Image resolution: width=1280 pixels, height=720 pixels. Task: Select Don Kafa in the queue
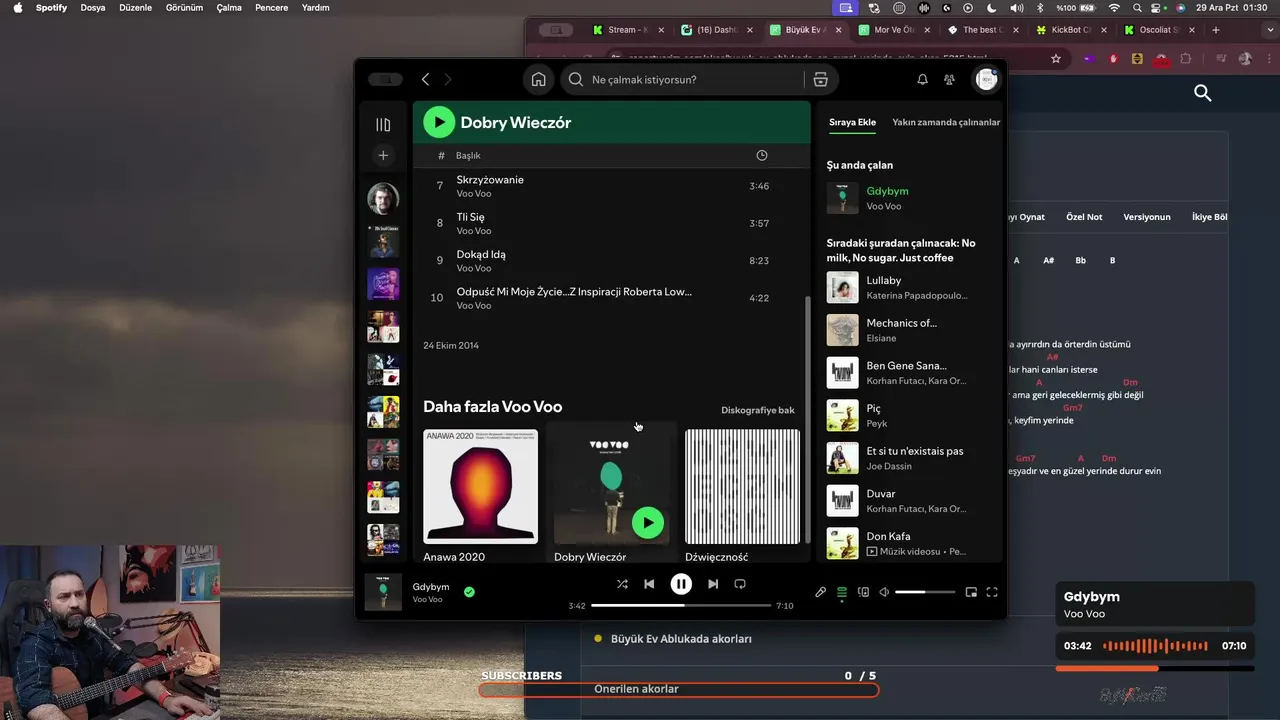coord(910,543)
